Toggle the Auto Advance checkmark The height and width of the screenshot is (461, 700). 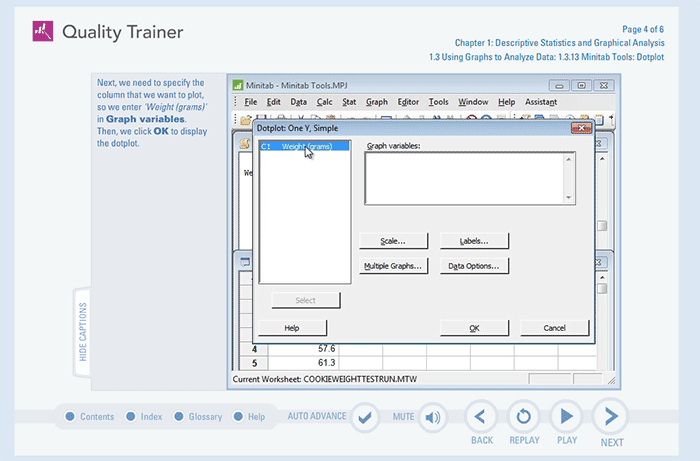pos(366,417)
